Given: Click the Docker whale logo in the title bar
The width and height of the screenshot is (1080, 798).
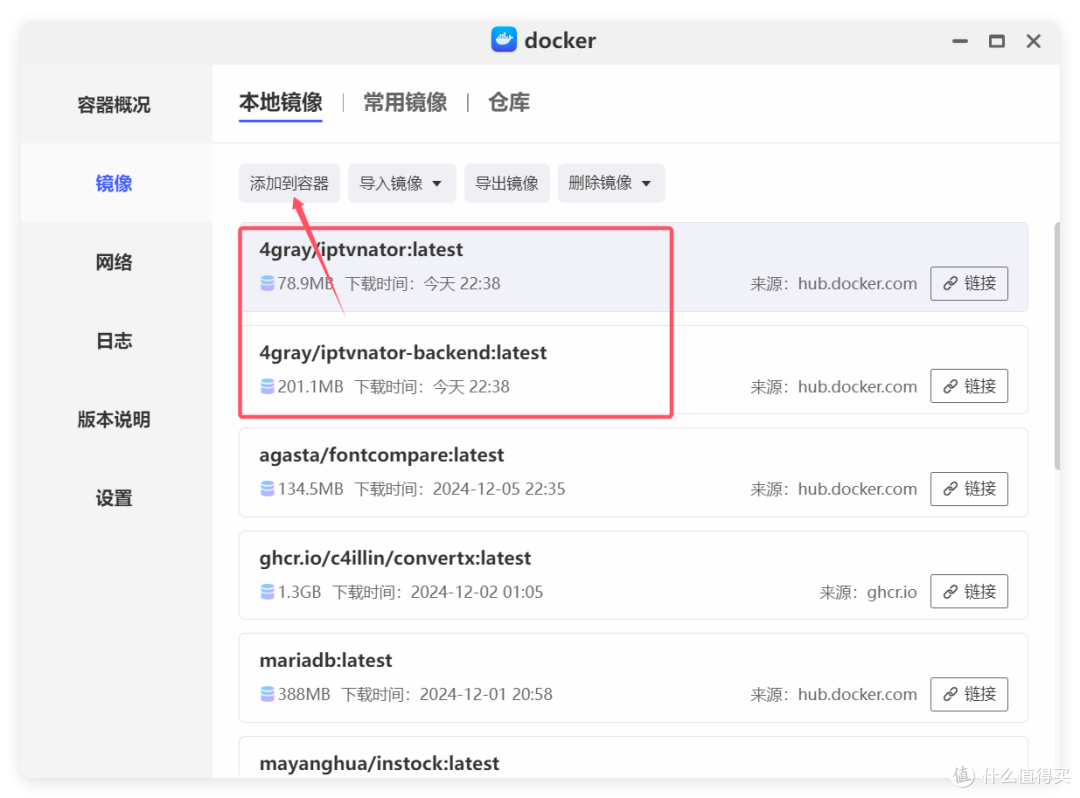Looking at the screenshot, I should click(503, 40).
